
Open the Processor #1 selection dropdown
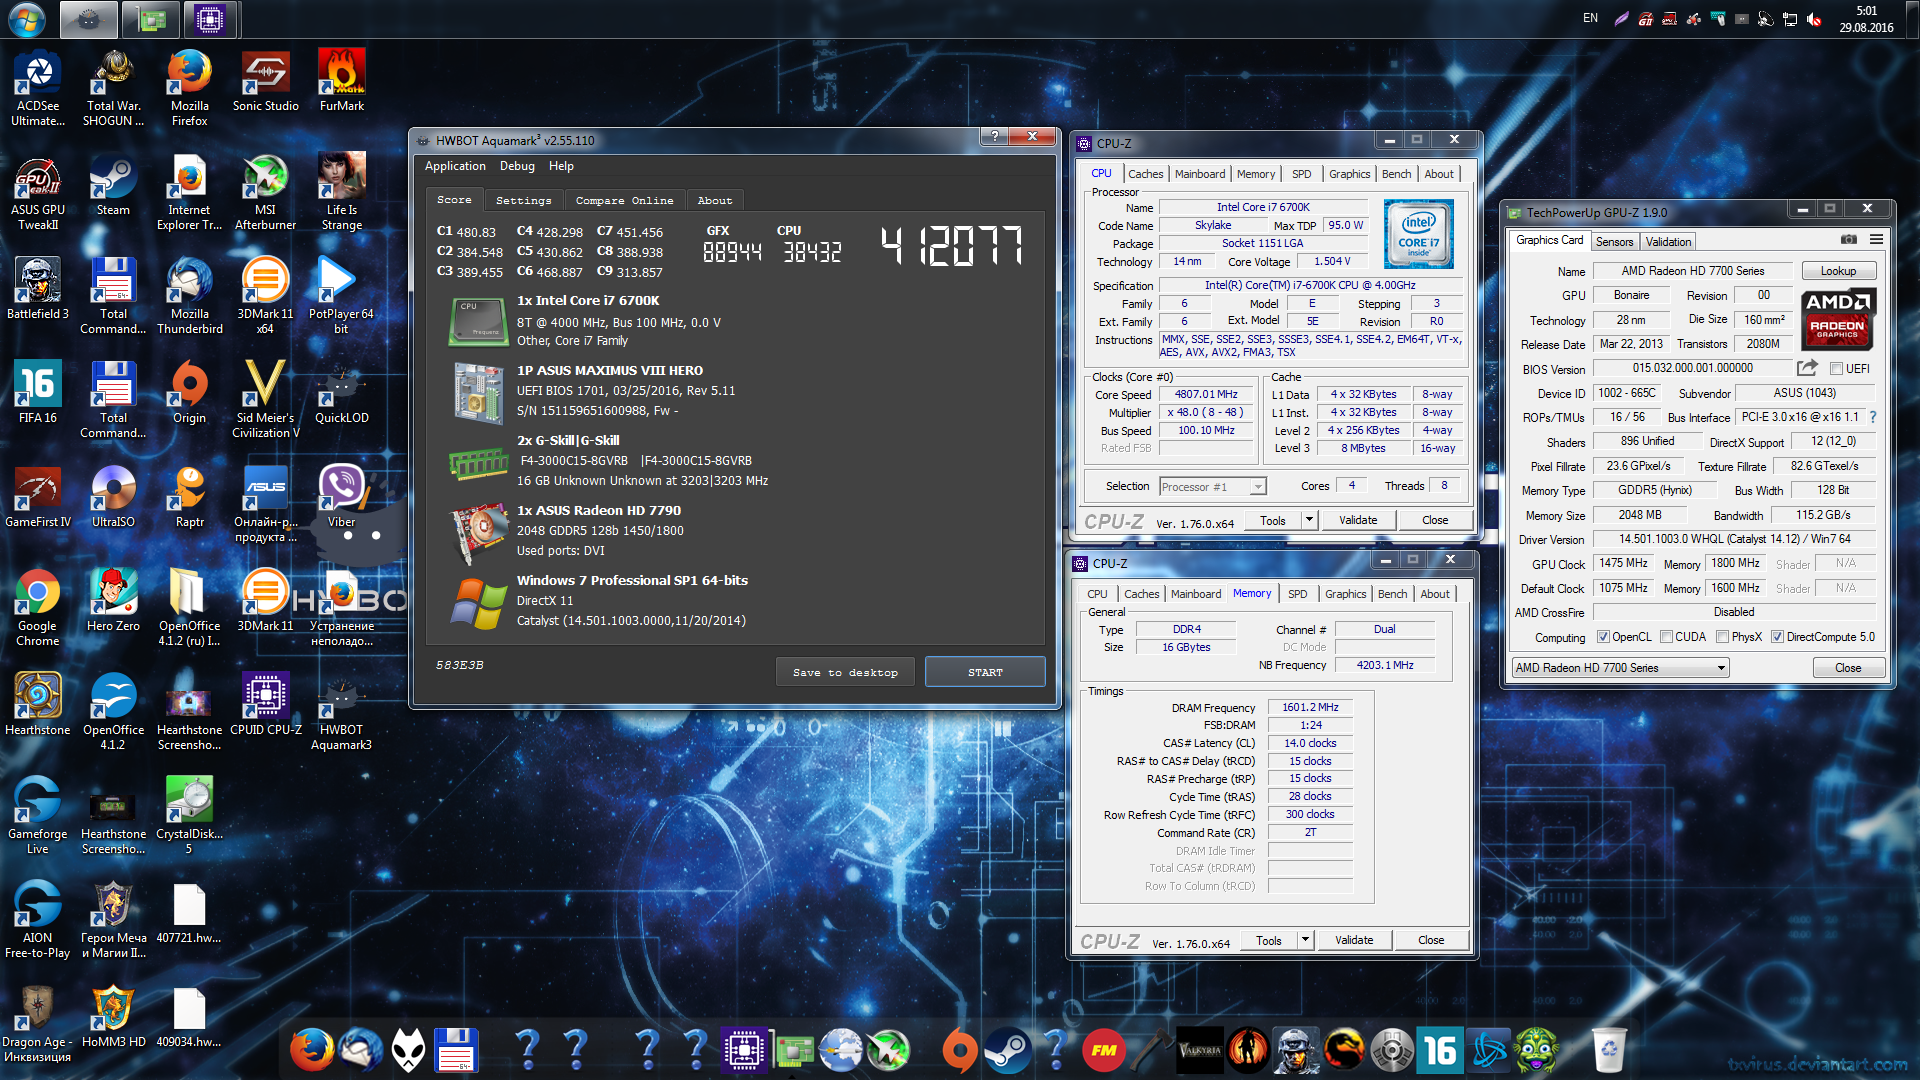pyautogui.click(x=1213, y=487)
